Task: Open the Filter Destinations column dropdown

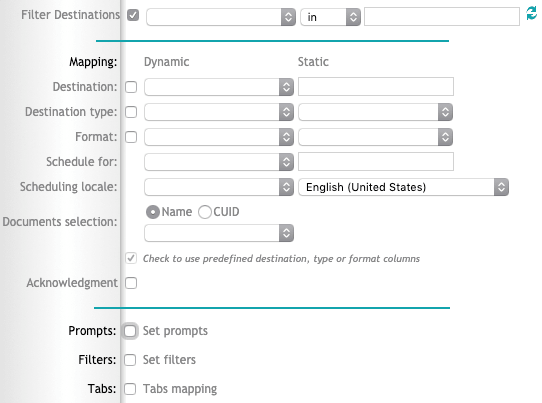Action: tap(221, 17)
